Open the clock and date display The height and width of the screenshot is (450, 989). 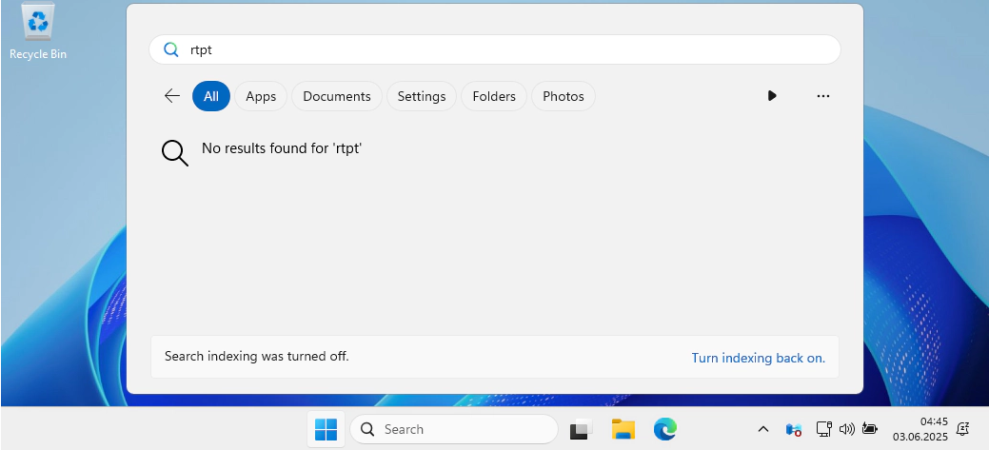click(919, 429)
